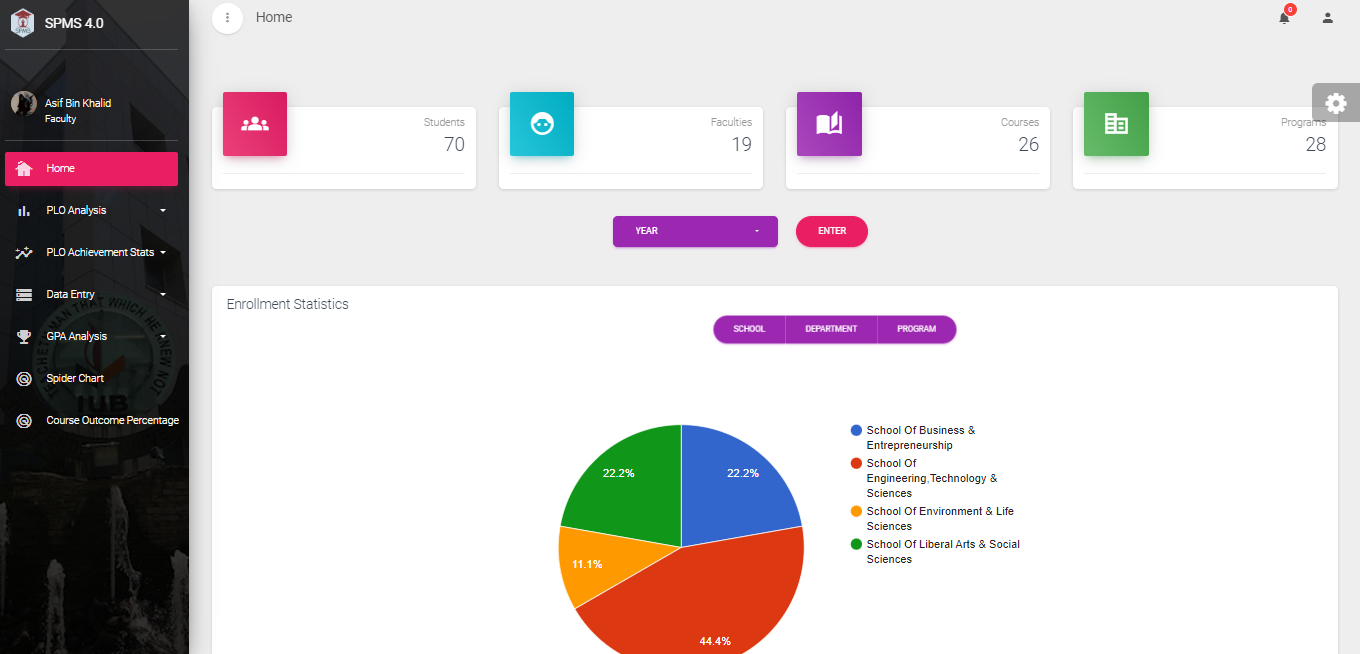Viewport: 1360px width, 654px height.
Task: Expand the PLO Analysis menu
Action: (91, 211)
